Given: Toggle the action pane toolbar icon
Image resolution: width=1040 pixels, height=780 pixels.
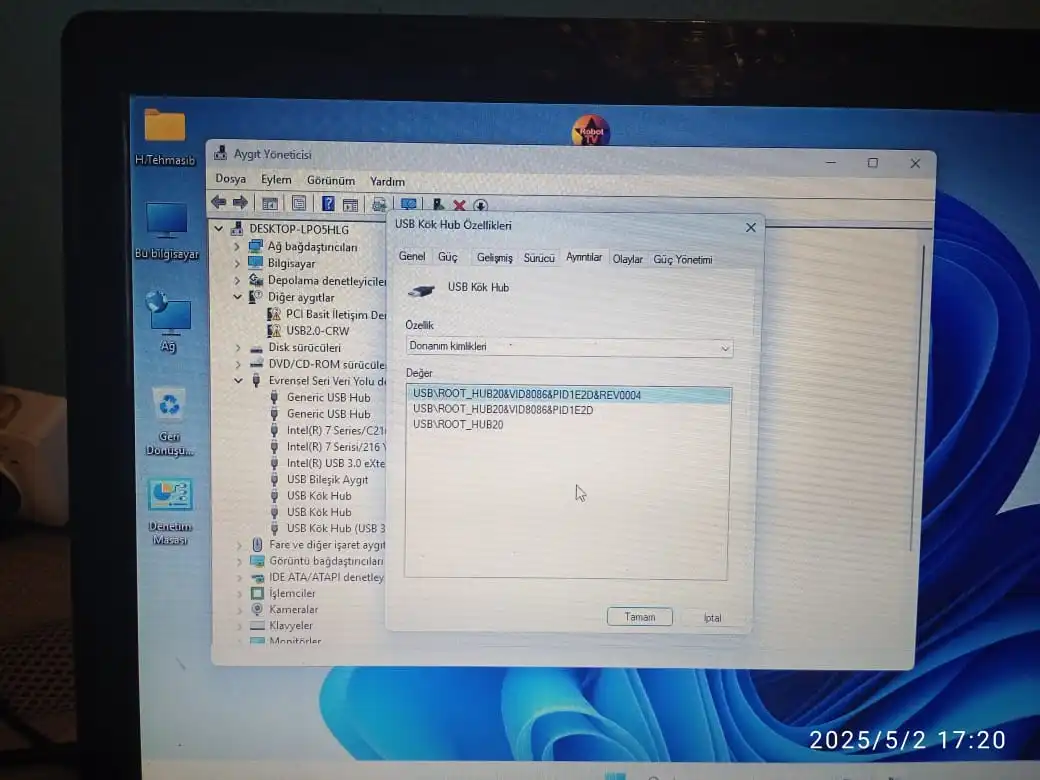Looking at the screenshot, I should click(x=350, y=205).
